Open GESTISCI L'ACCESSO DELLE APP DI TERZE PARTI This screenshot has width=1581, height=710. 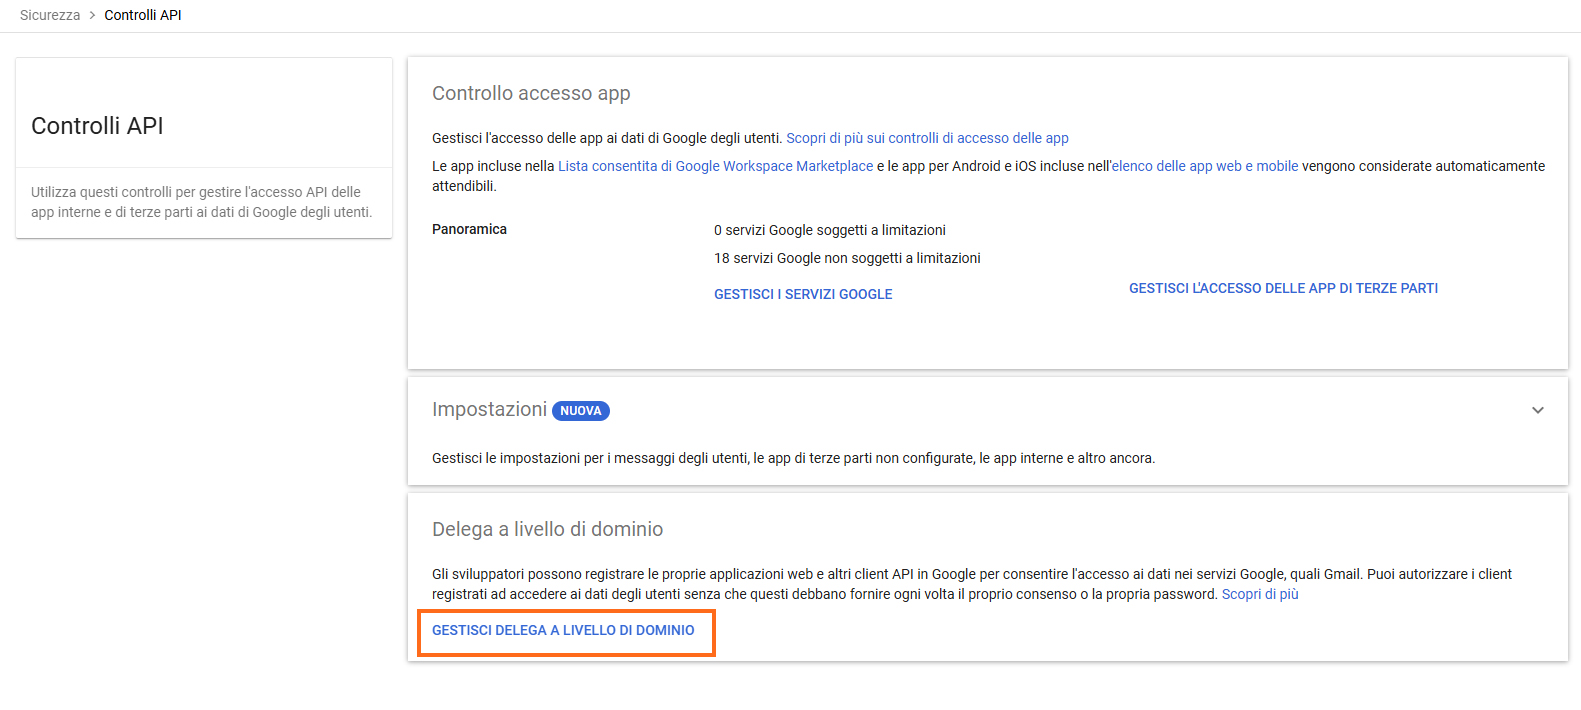(x=1283, y=288)
